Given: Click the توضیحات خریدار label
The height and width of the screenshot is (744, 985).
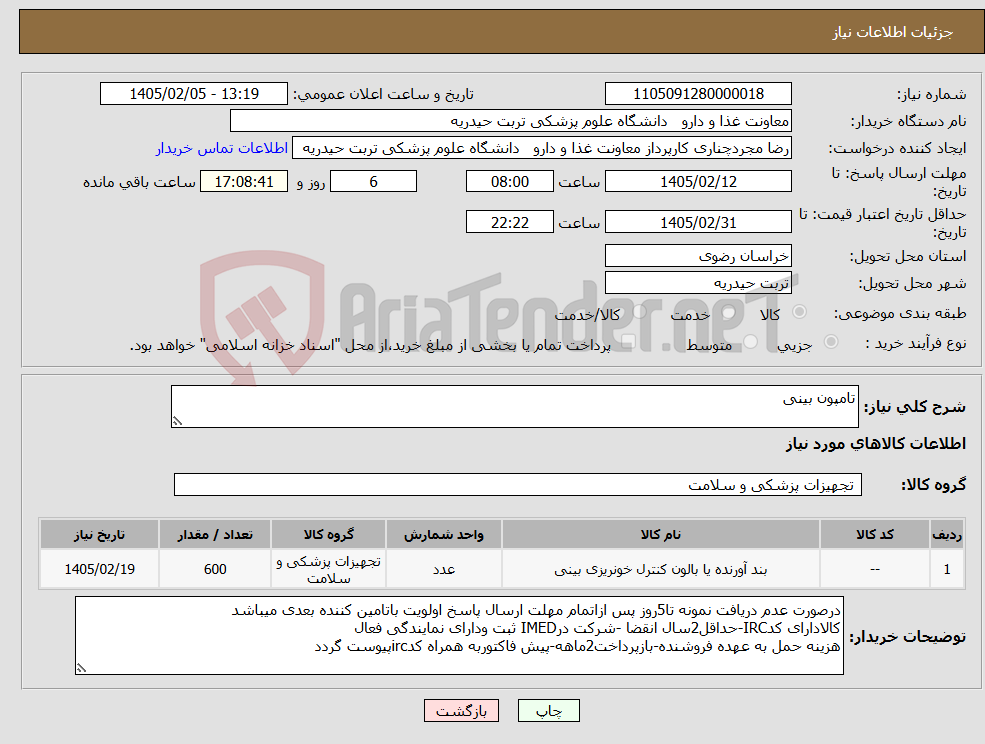Looking at the screenshot, I should tap(908, 637).
